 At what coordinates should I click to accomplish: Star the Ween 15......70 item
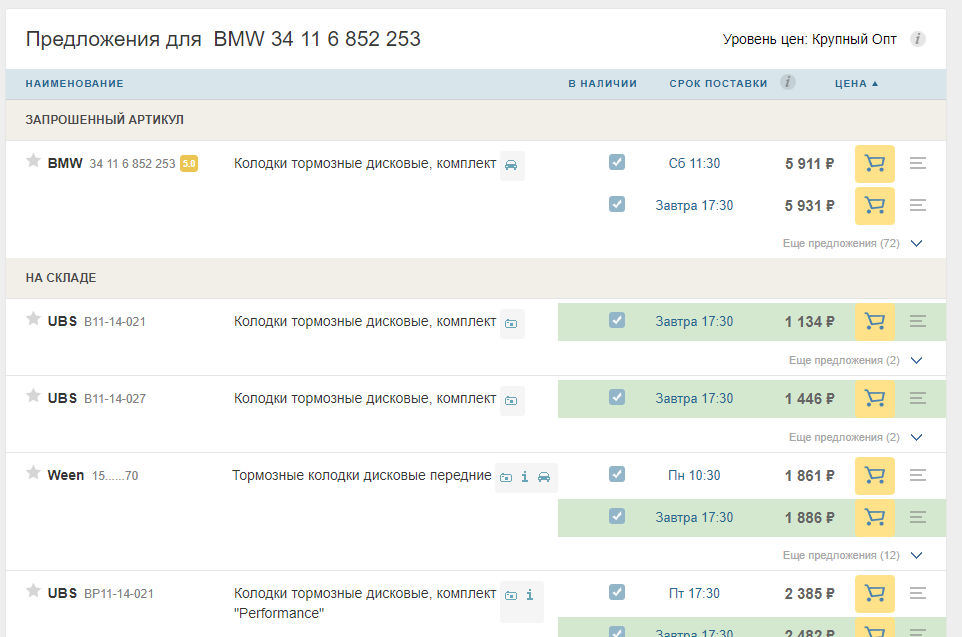tap(33, 473)
